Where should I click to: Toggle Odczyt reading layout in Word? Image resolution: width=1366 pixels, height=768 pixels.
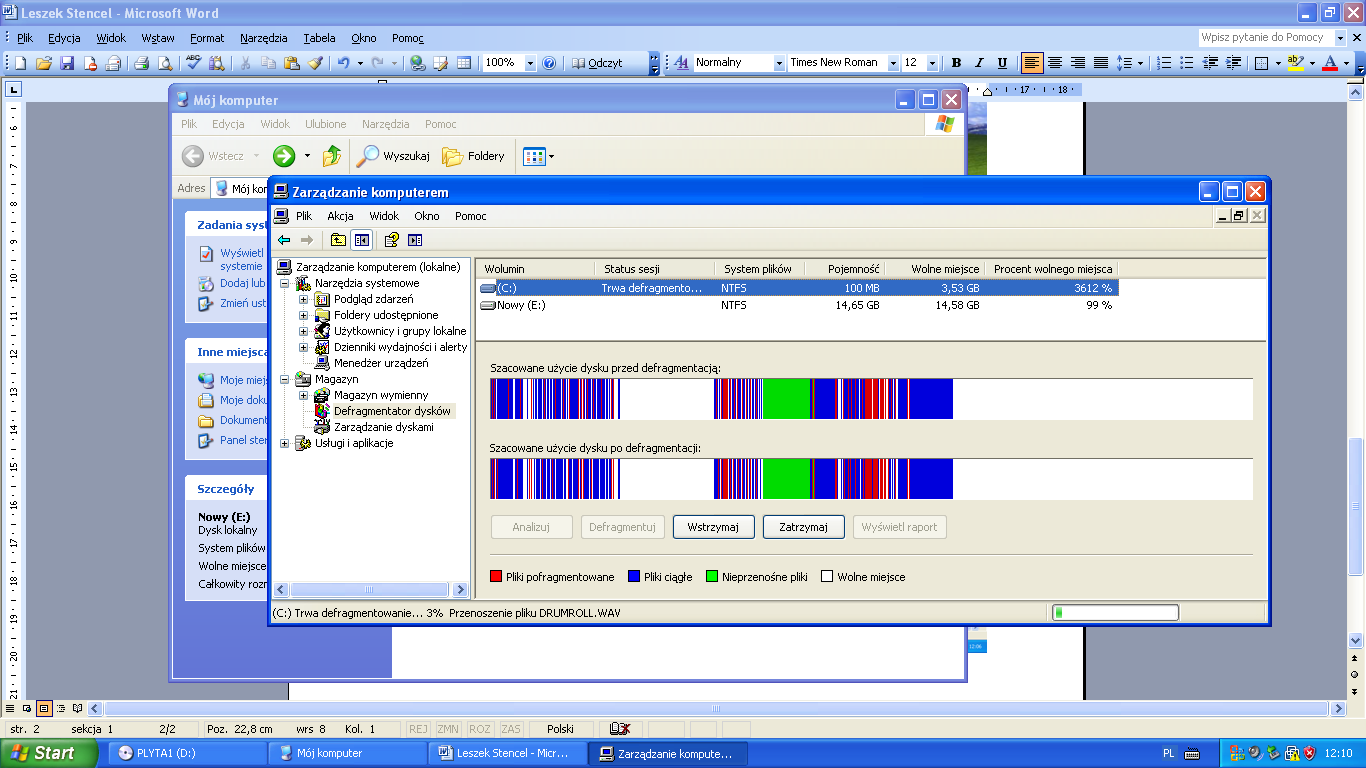pos(597,63)
